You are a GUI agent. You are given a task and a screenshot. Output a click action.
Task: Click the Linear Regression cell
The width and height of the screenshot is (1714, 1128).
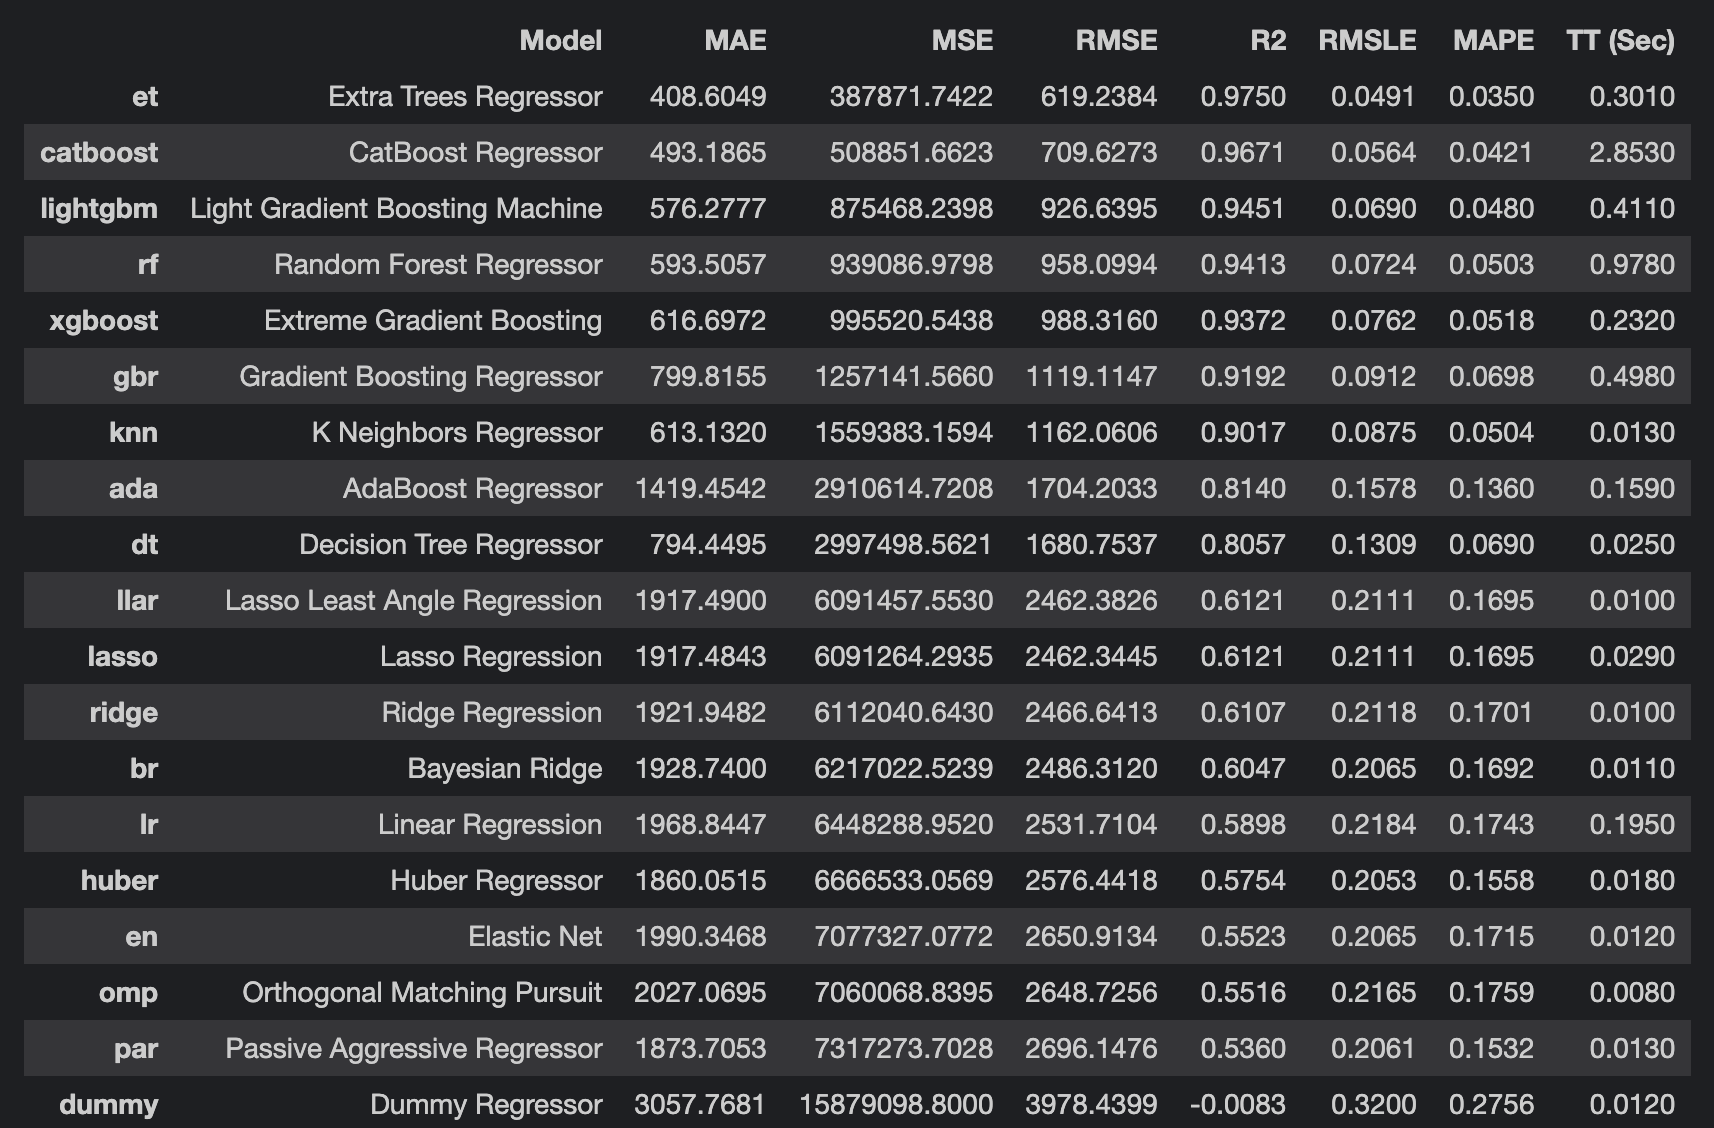point(490,824)
